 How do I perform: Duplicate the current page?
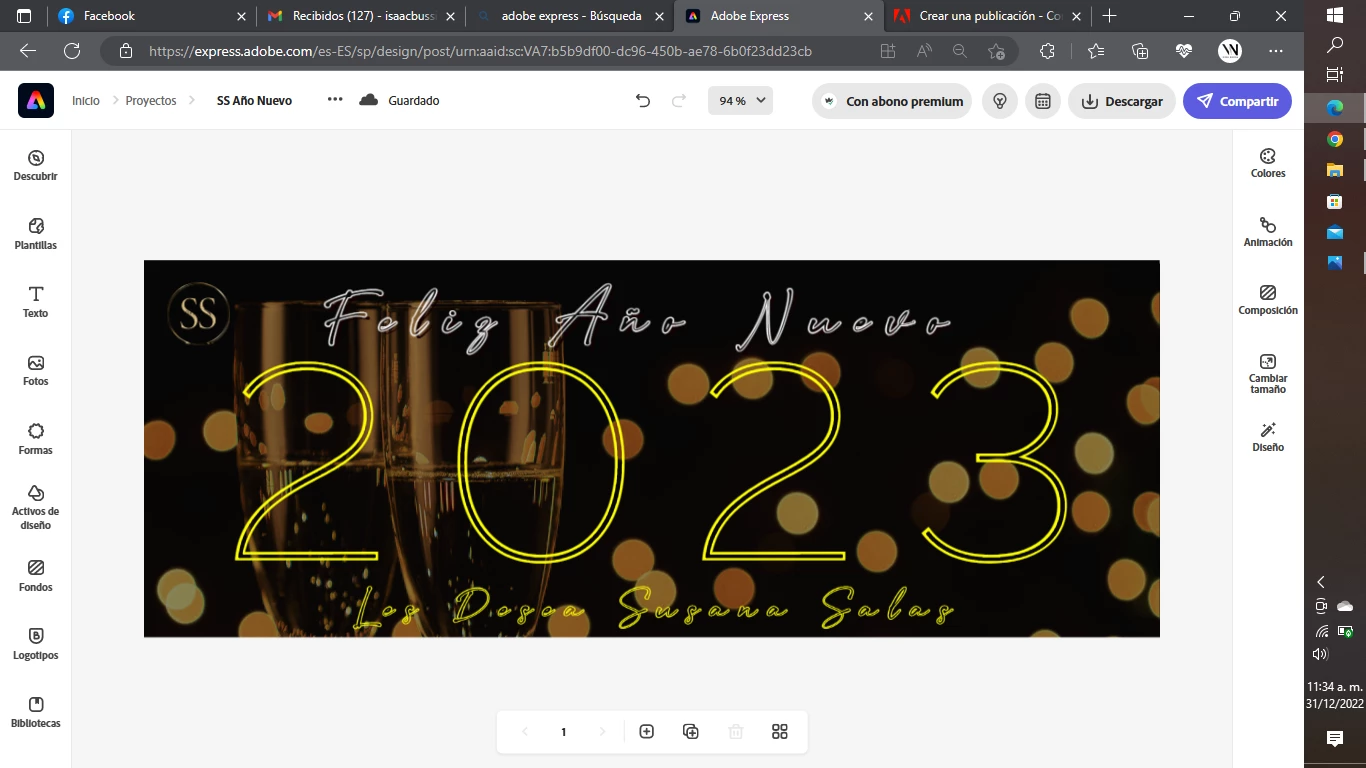point(691,732)
